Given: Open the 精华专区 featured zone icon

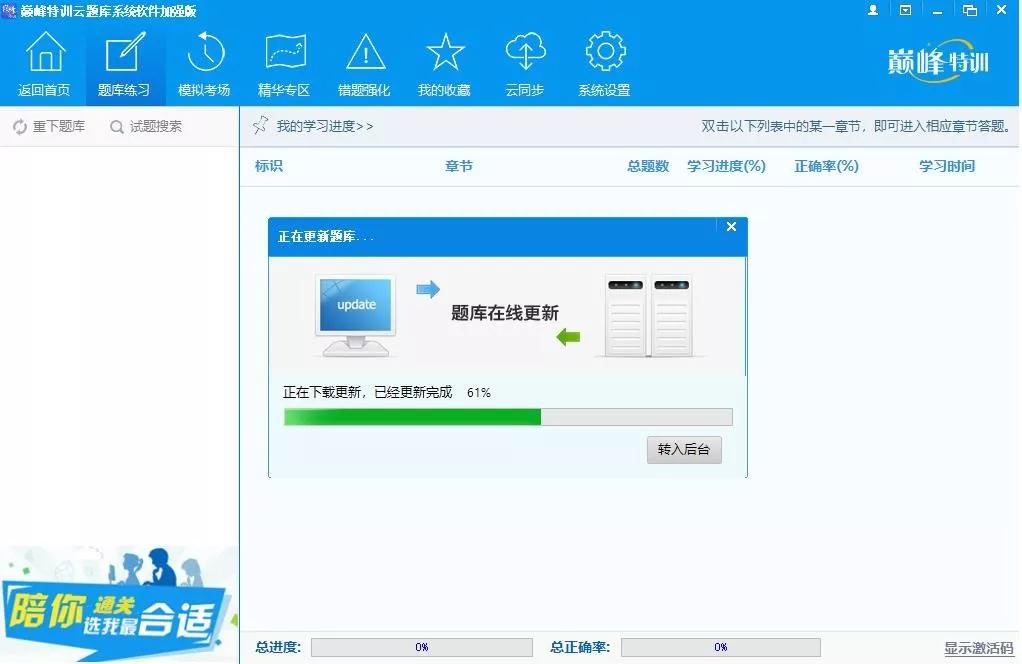Looking at the screenshot, I should (x=285, y=62).
